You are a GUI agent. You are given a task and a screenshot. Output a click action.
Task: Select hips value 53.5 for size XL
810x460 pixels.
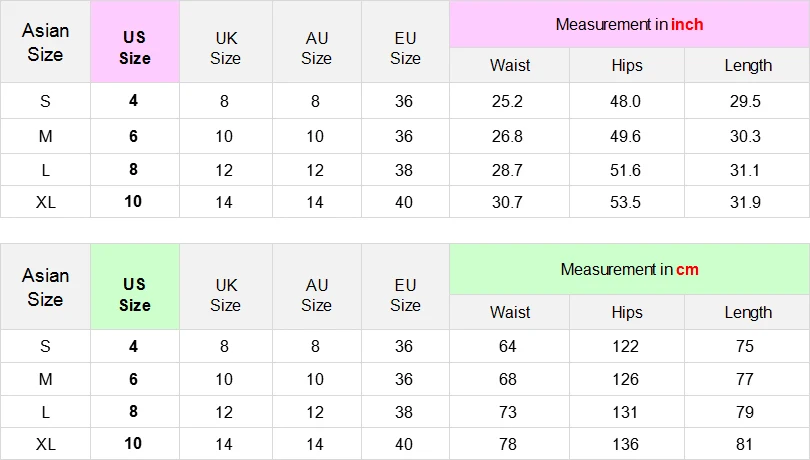(x=625, y=202)
